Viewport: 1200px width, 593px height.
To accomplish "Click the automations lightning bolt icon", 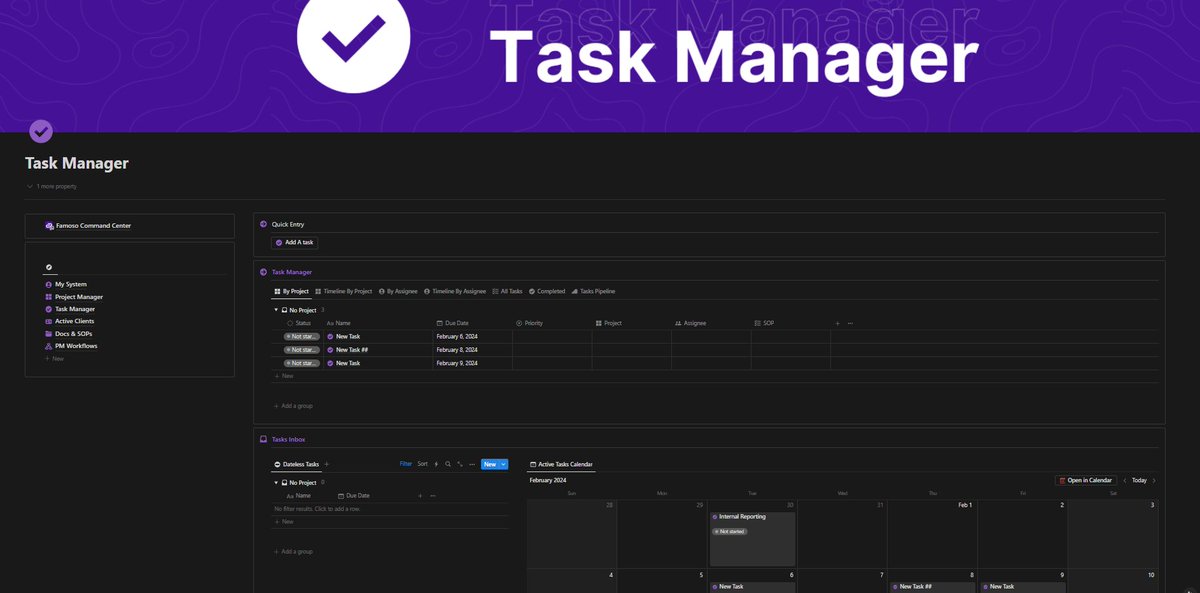I will pos(436,464).
